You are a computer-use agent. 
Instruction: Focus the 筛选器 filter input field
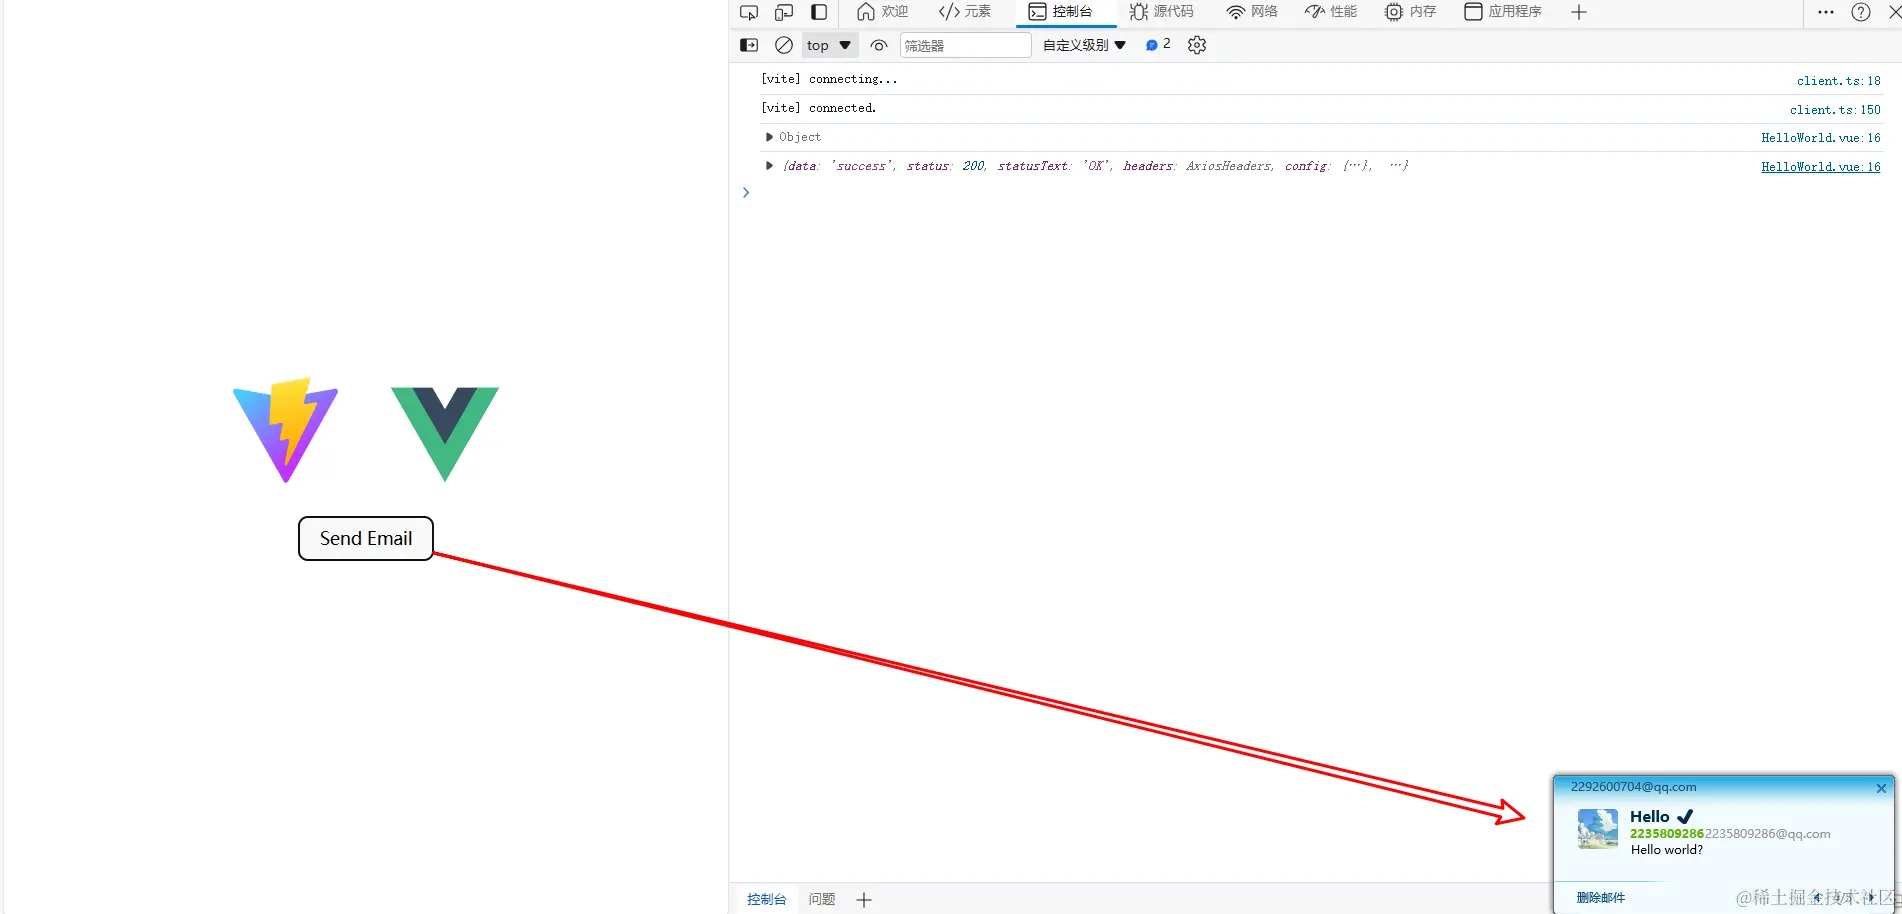click(x=965, y=45)
